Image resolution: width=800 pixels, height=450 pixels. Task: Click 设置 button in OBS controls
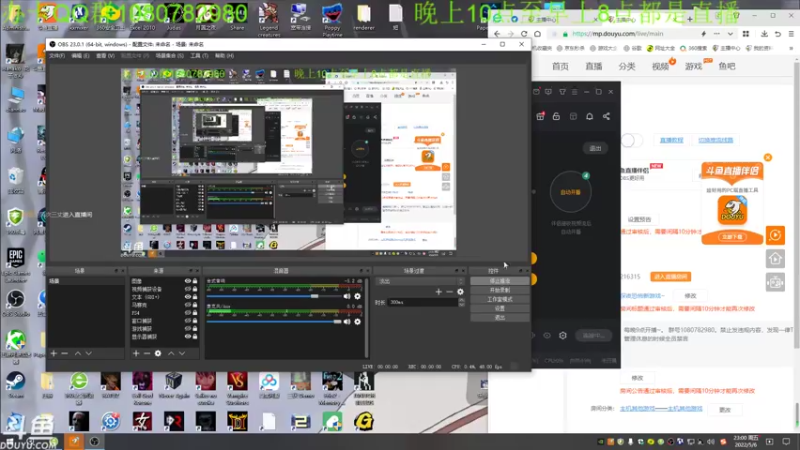[499, 309]
